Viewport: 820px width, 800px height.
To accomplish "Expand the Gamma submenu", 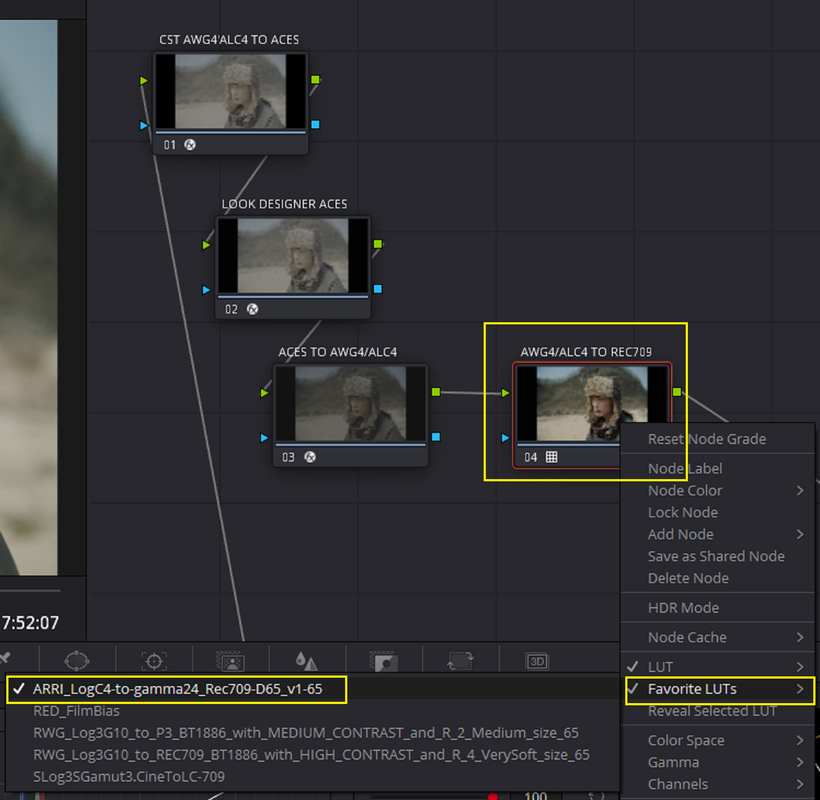I will tap(718, 762).
